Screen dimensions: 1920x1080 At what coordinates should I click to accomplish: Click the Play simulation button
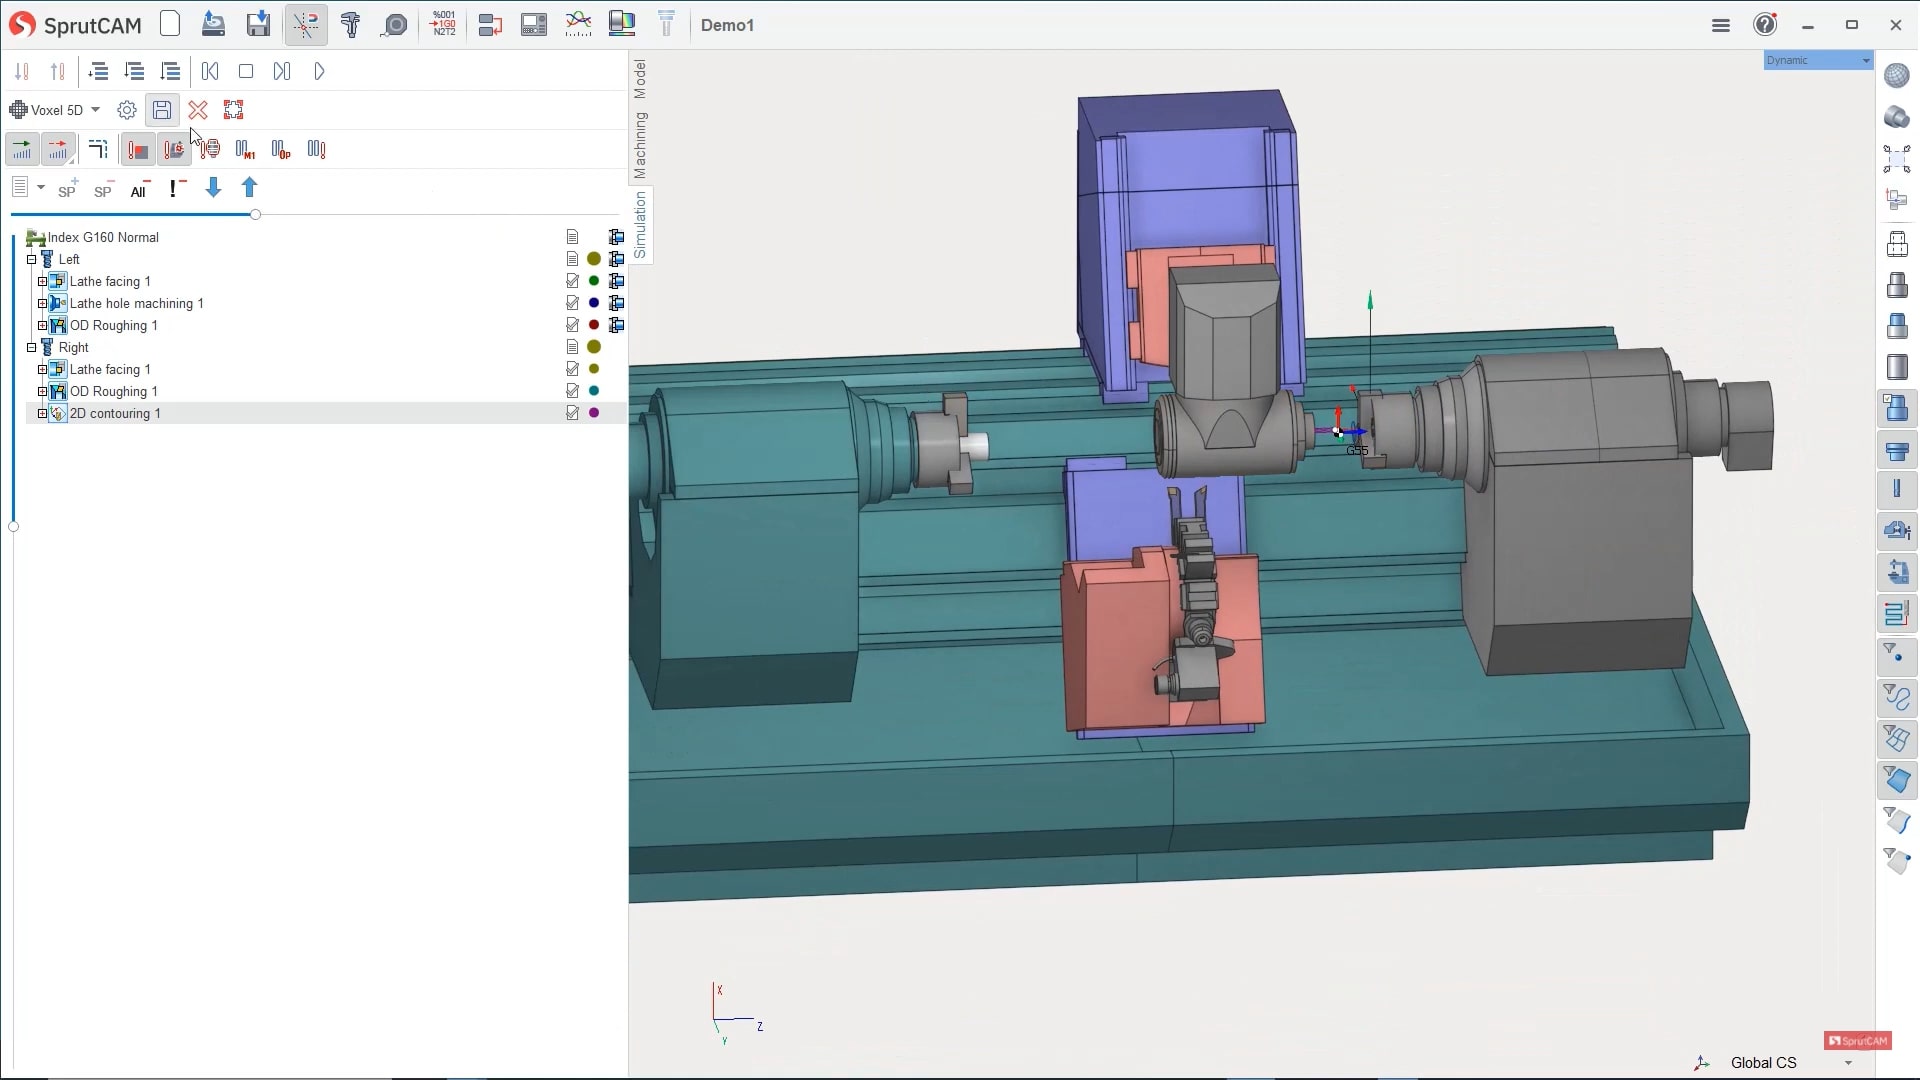tap(319, 71)
